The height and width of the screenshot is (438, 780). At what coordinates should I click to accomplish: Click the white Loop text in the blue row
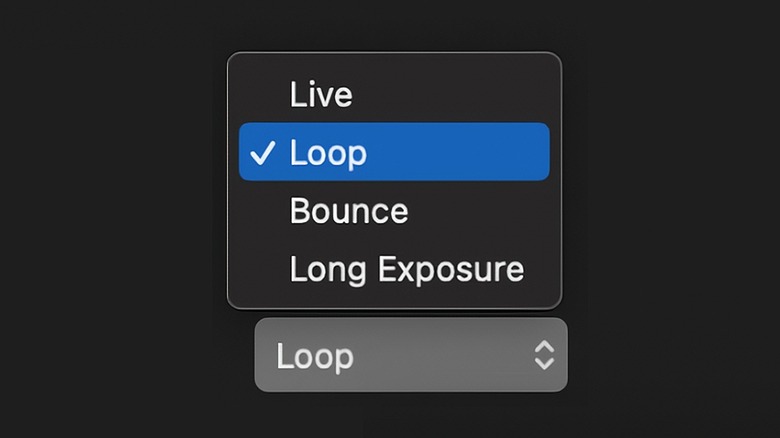tap(328, 153)
